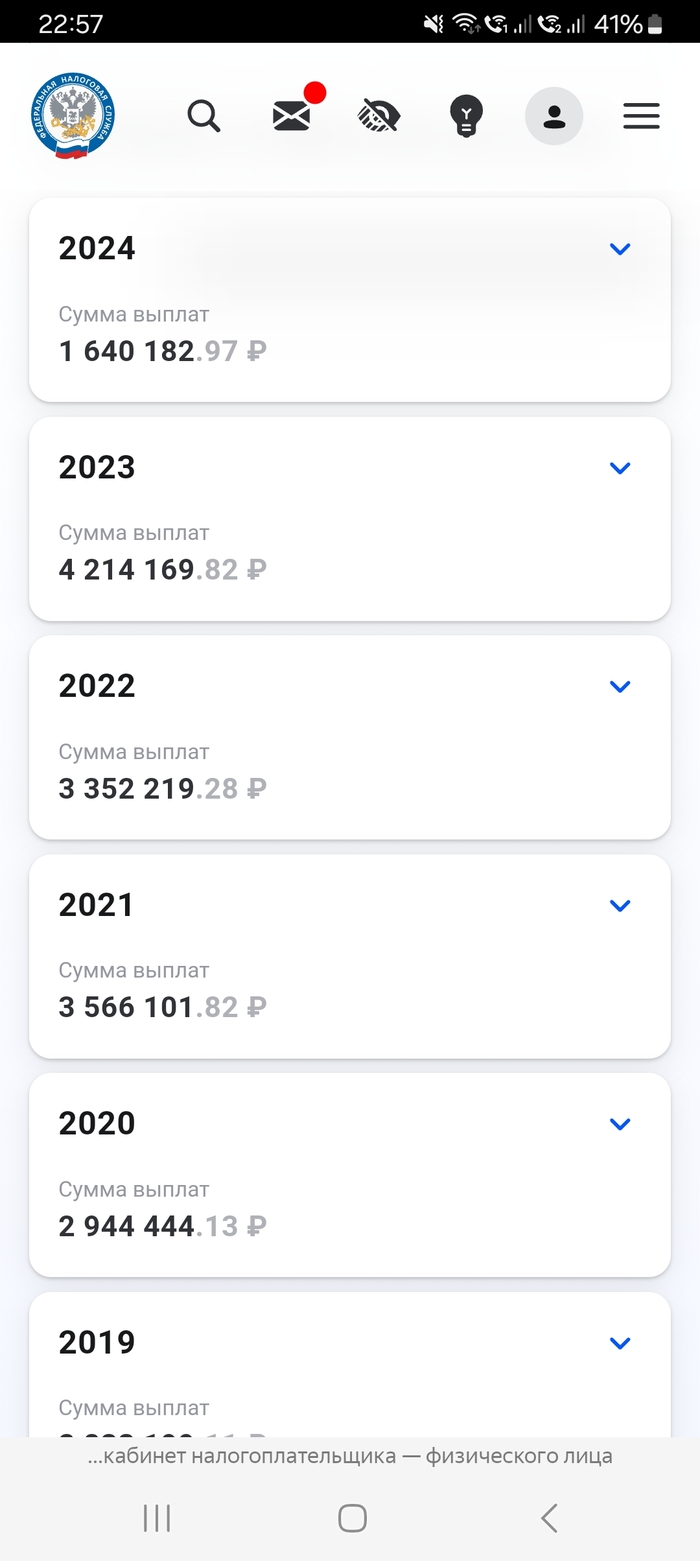
Task: Tap the Android back navigation button
Action: click(548, 1518)
